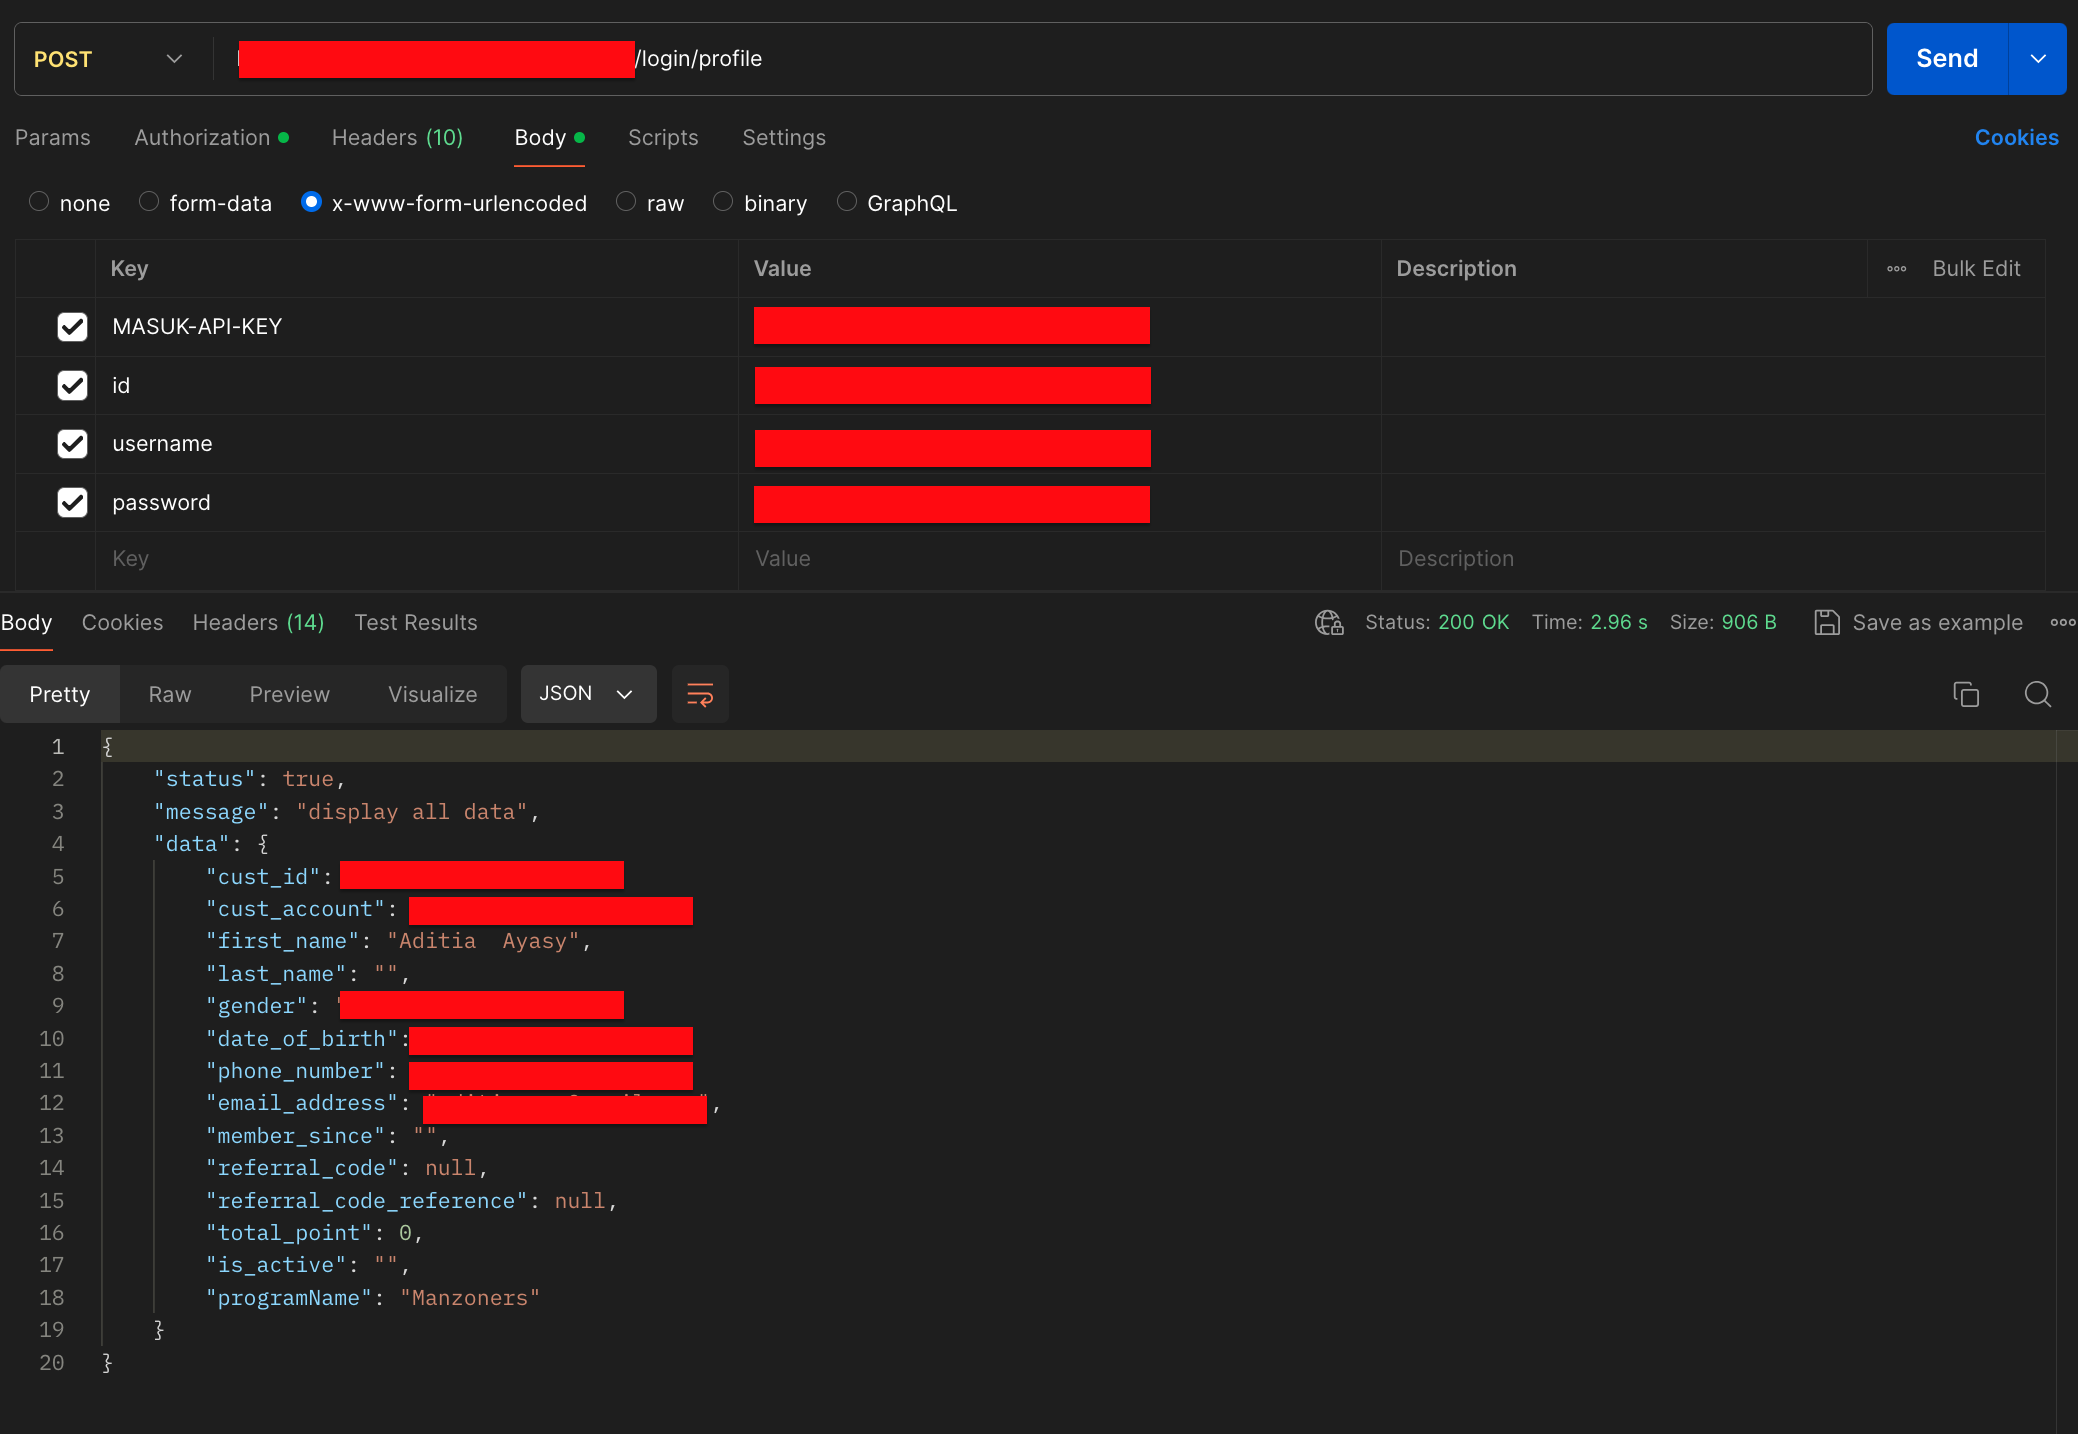
Task: Open the Send button arrow dropdown
Action: [2037, 59]
